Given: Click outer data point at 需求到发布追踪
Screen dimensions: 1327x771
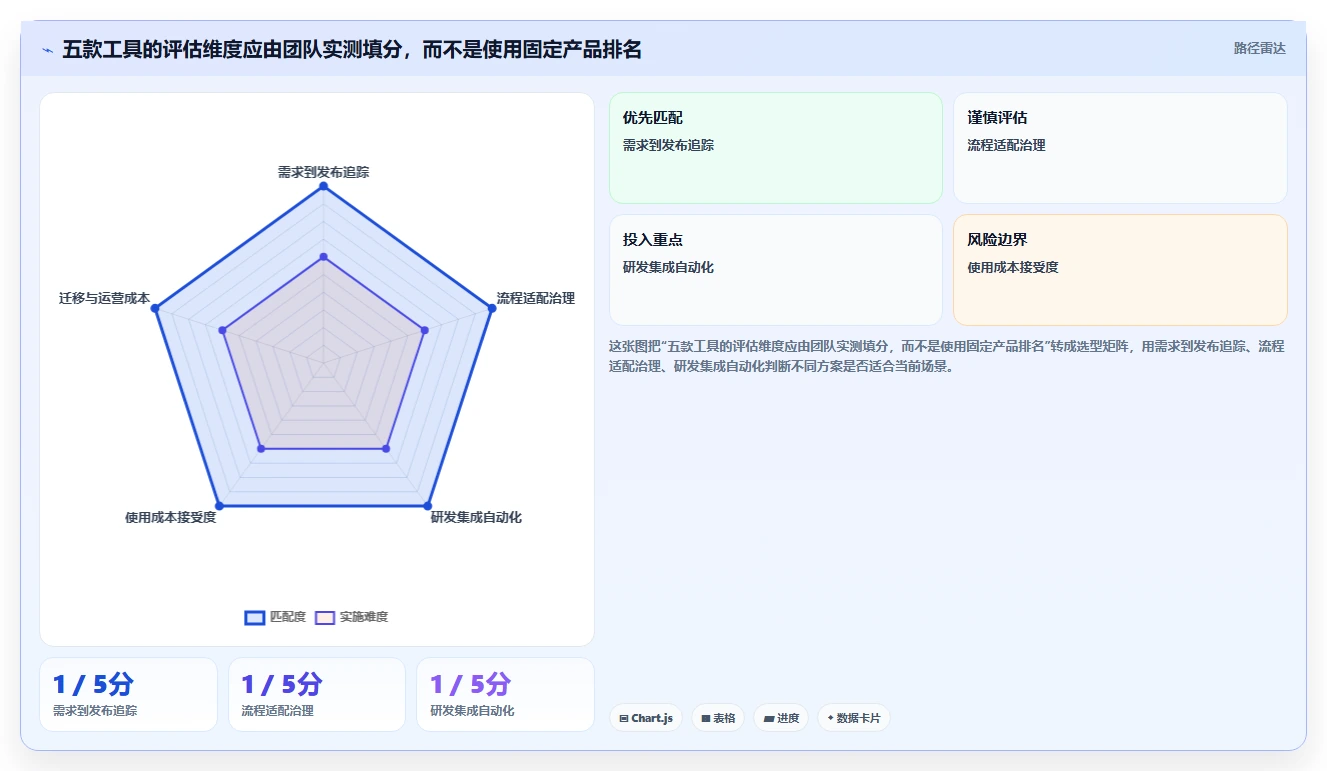Looking at the screenshot, I should pyautogui.click(x=323, y=186).
